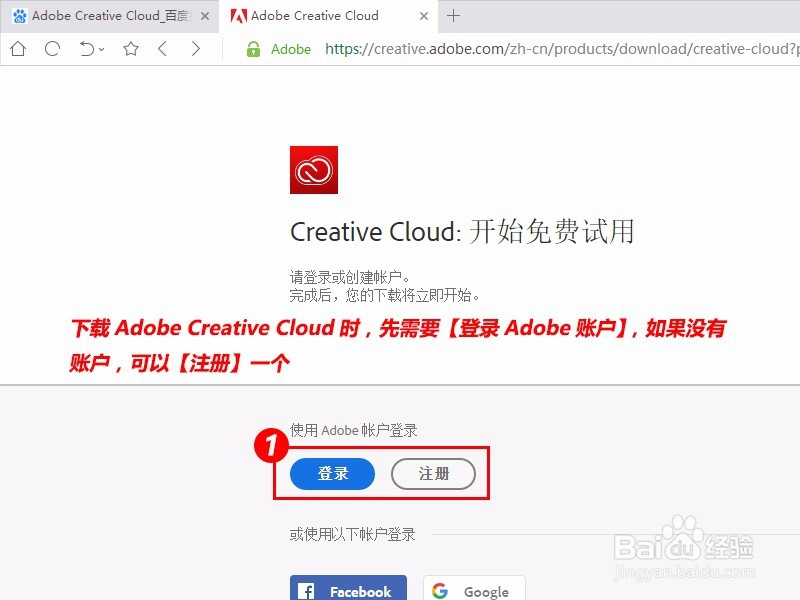Switch to the Adobe Creative Cloud tab
Viewport: 800px width, 600px height.
(x=310, y=15)
